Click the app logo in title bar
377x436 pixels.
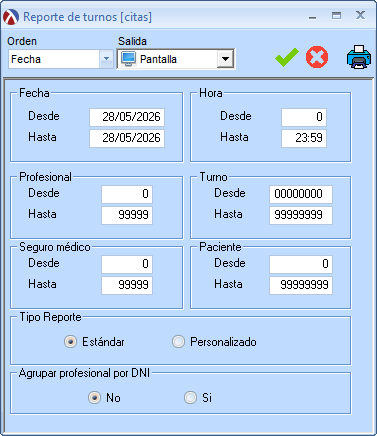point(11,17)
